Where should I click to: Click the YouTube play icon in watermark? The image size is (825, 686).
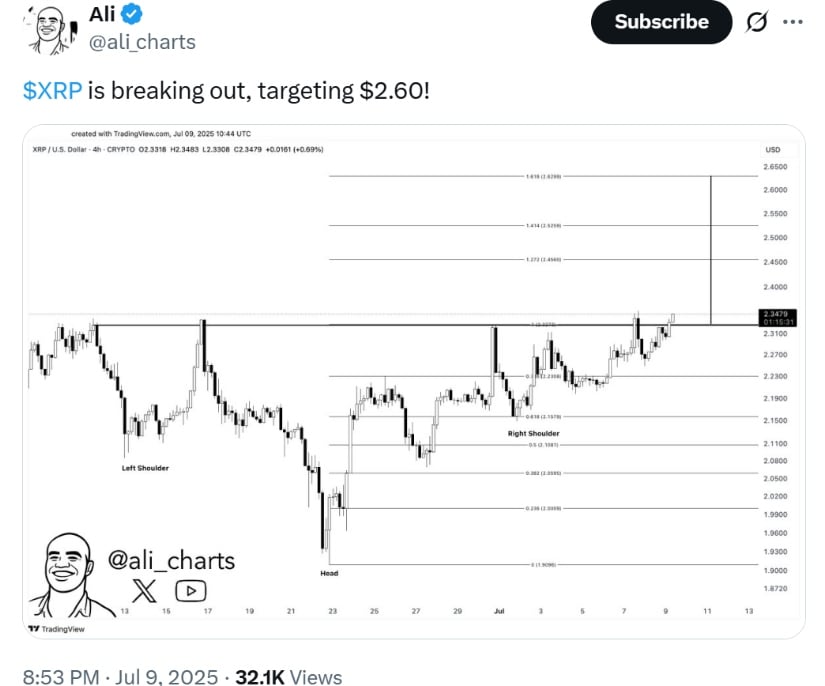point(190,591)
